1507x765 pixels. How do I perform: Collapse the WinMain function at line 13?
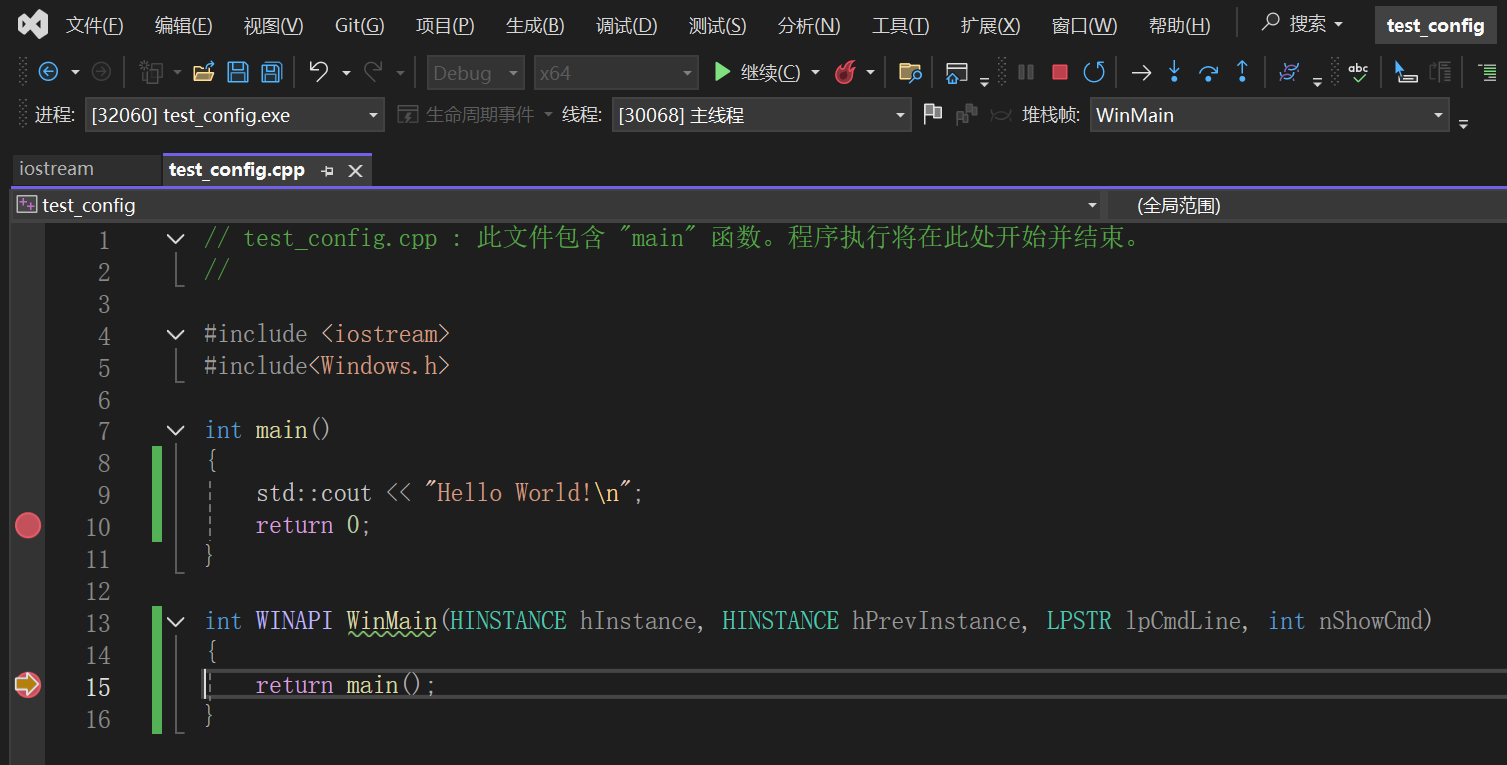point(175,621)
